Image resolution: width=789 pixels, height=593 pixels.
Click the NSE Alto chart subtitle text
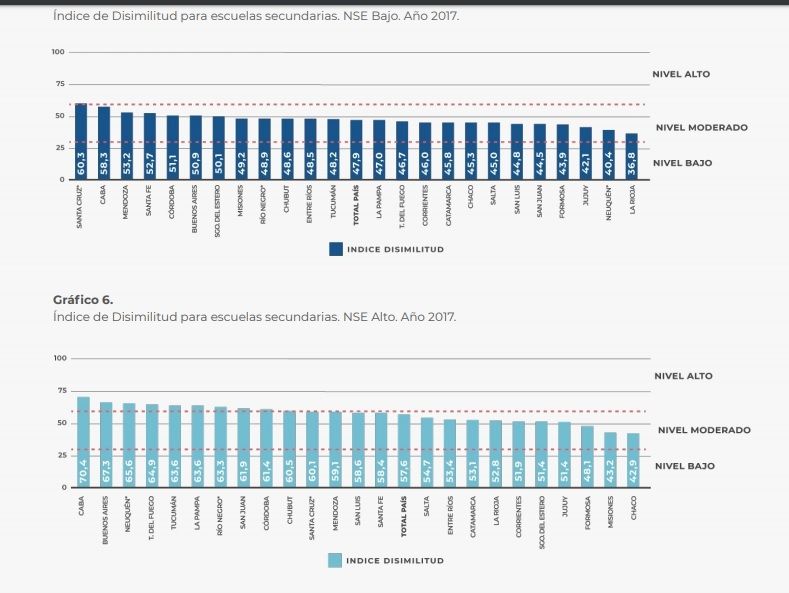point(254,316)
